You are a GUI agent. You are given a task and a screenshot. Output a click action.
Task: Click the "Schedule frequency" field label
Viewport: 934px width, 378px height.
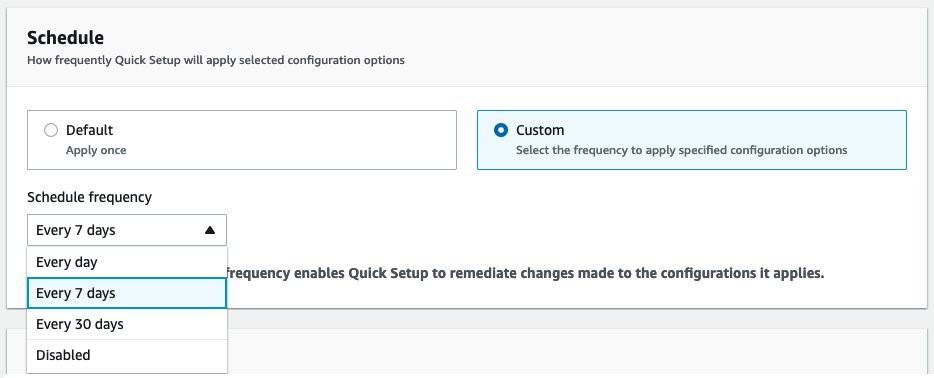pos(89,197)
